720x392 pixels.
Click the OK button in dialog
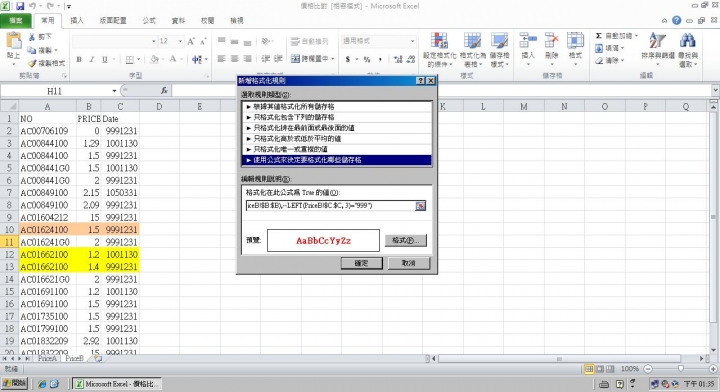coord(361,263)
